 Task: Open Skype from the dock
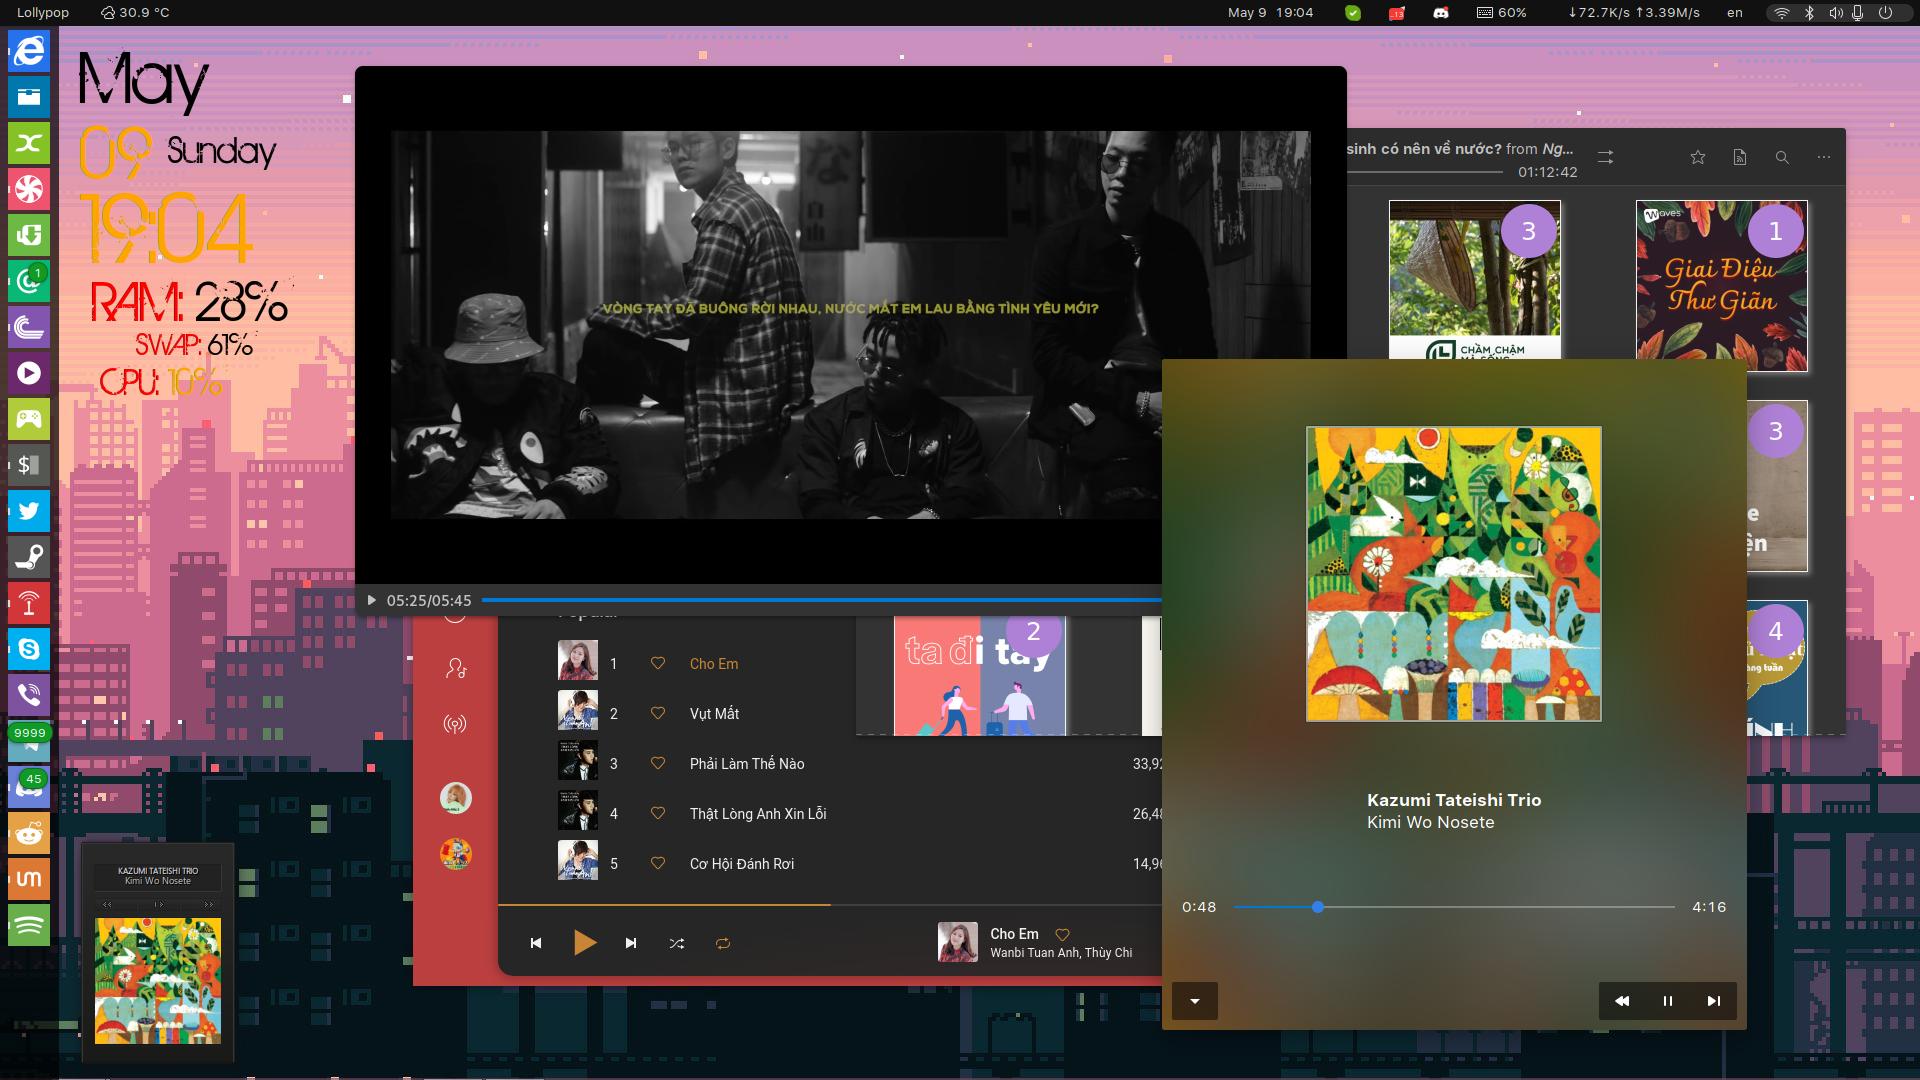pyautogui.click(x=29, y=649)
